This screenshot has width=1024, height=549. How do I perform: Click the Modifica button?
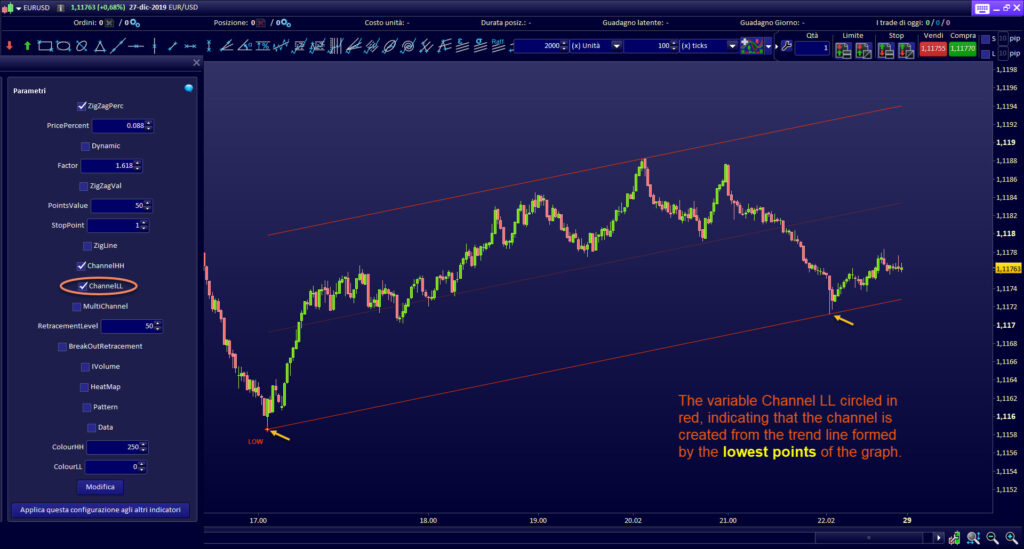99,487
